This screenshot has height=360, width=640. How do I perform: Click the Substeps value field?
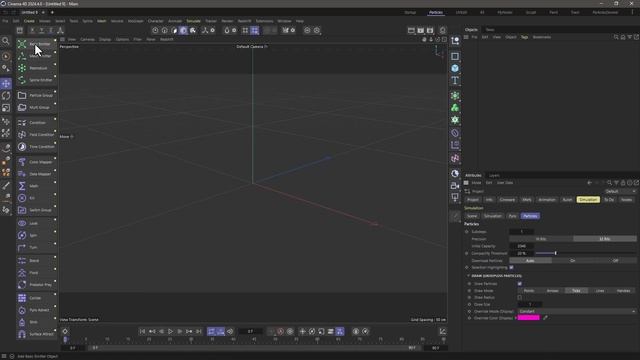click(522, 232)
